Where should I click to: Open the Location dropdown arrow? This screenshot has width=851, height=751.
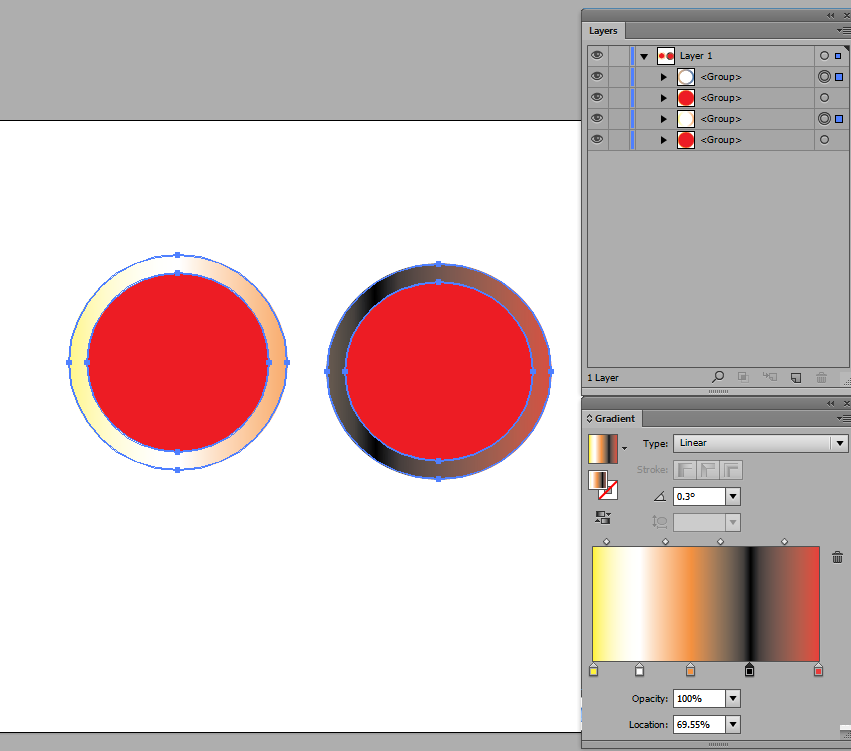point(733,724)
